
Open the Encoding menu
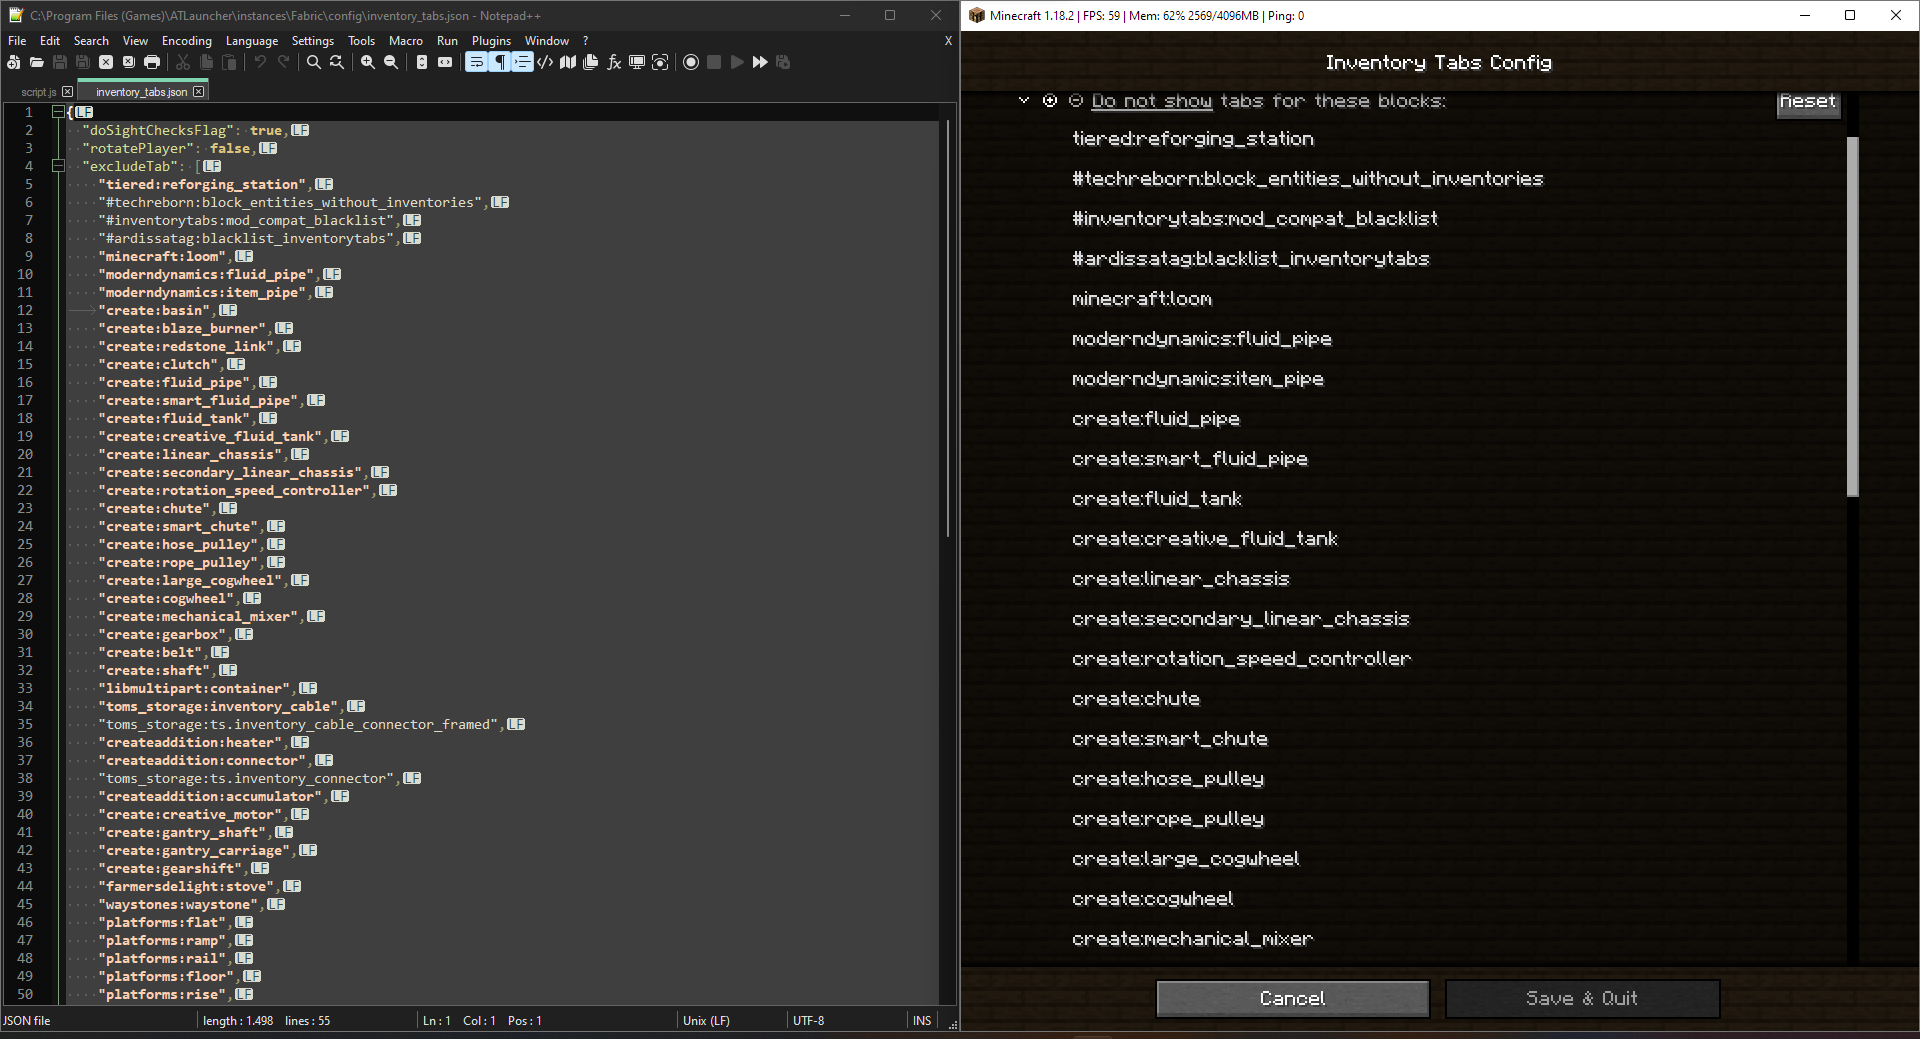tap(187, 41)
